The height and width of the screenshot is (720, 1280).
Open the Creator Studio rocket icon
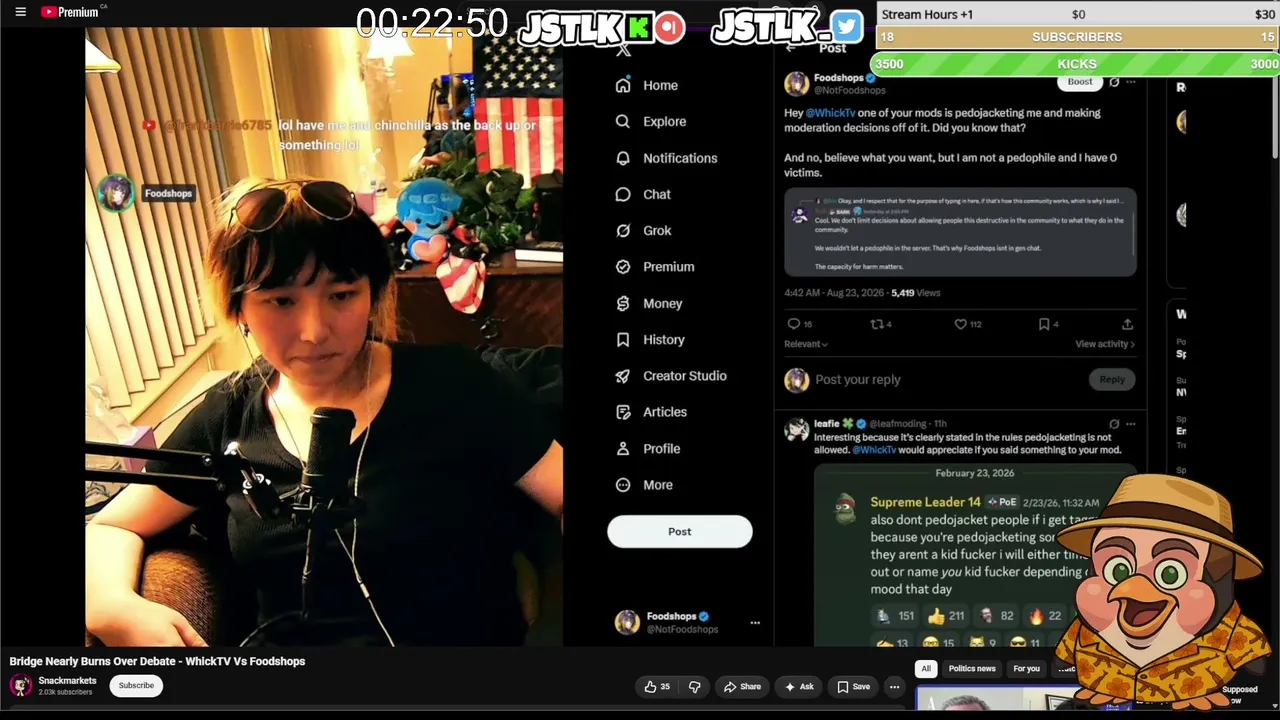click(623, 376)
